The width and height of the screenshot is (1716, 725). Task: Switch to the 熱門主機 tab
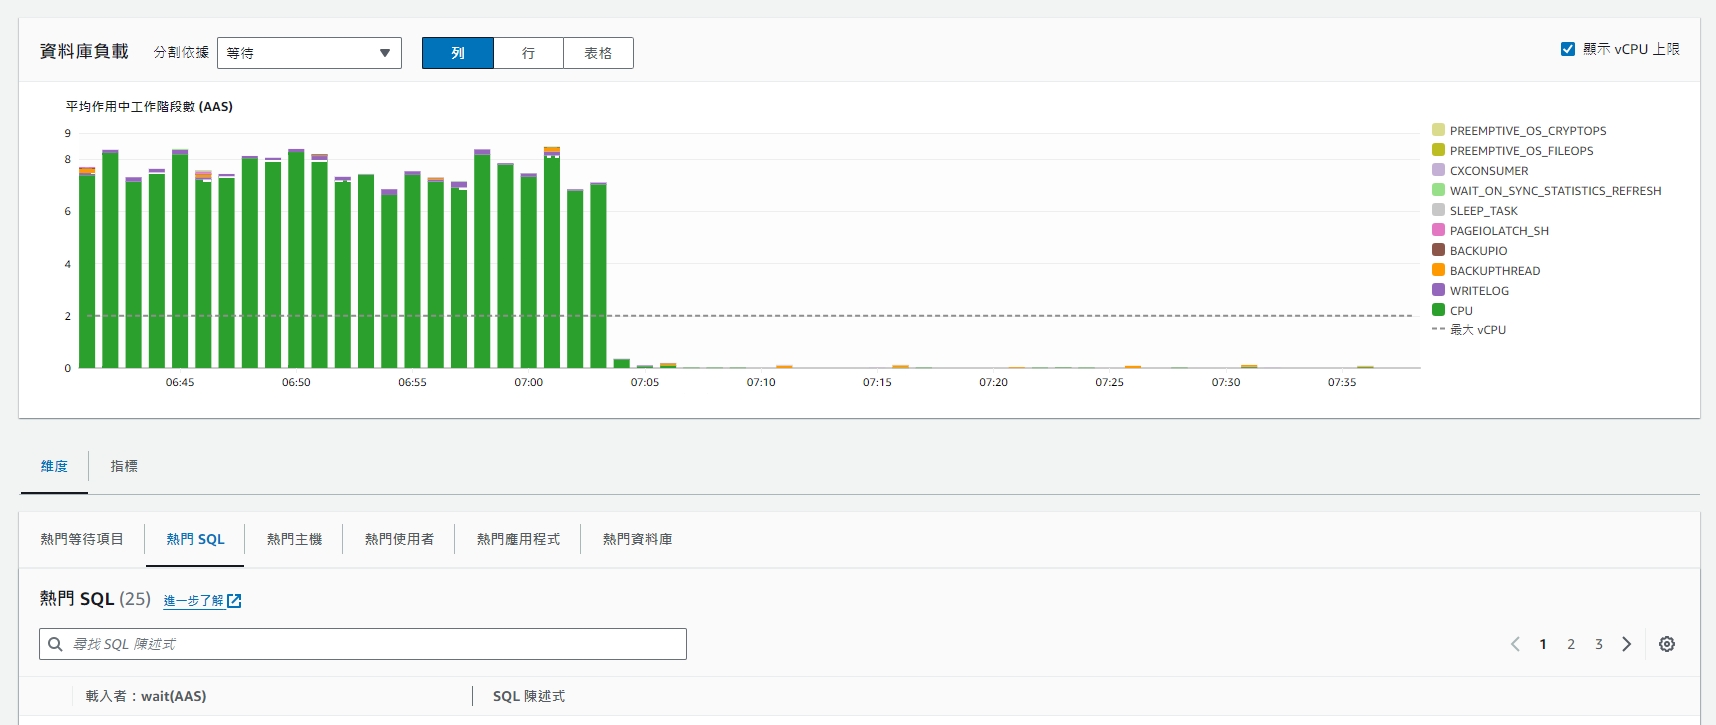click(x=294, y=539)
